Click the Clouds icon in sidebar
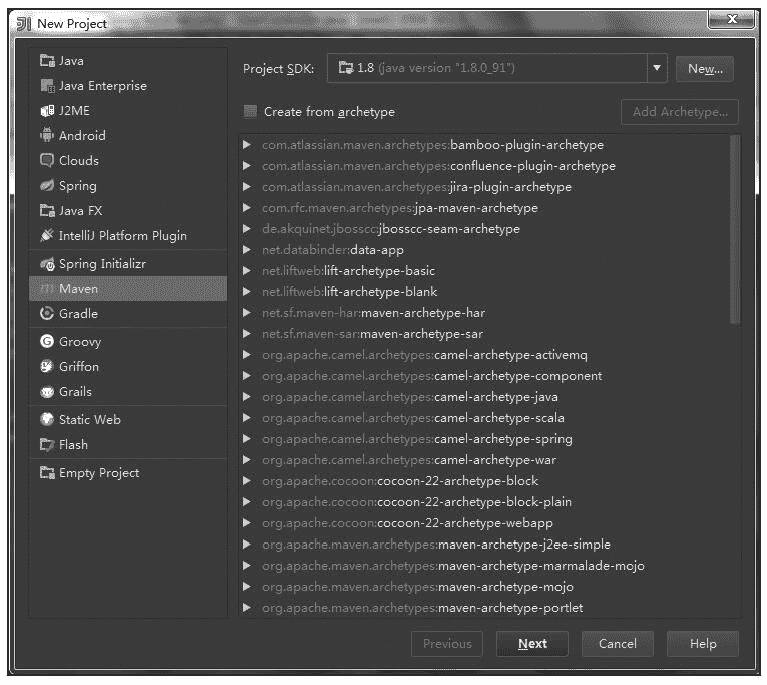Image resolution: width=767 pixels, height=685 pixels. (46, 161)
